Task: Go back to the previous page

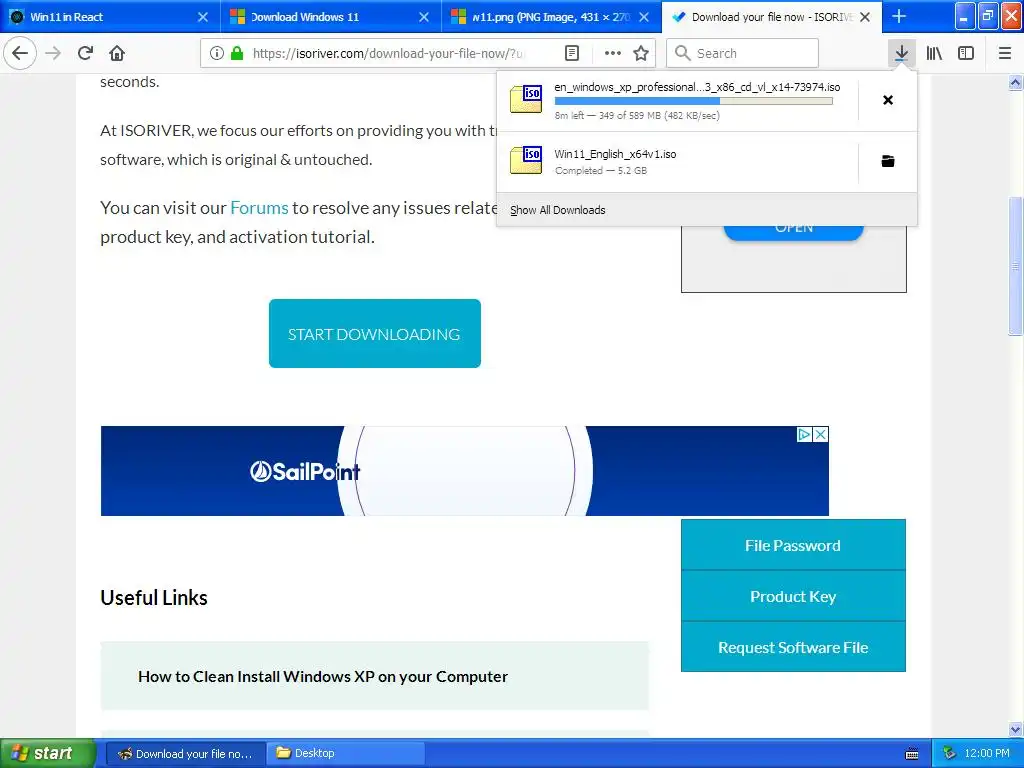Action: click(20, 54)
